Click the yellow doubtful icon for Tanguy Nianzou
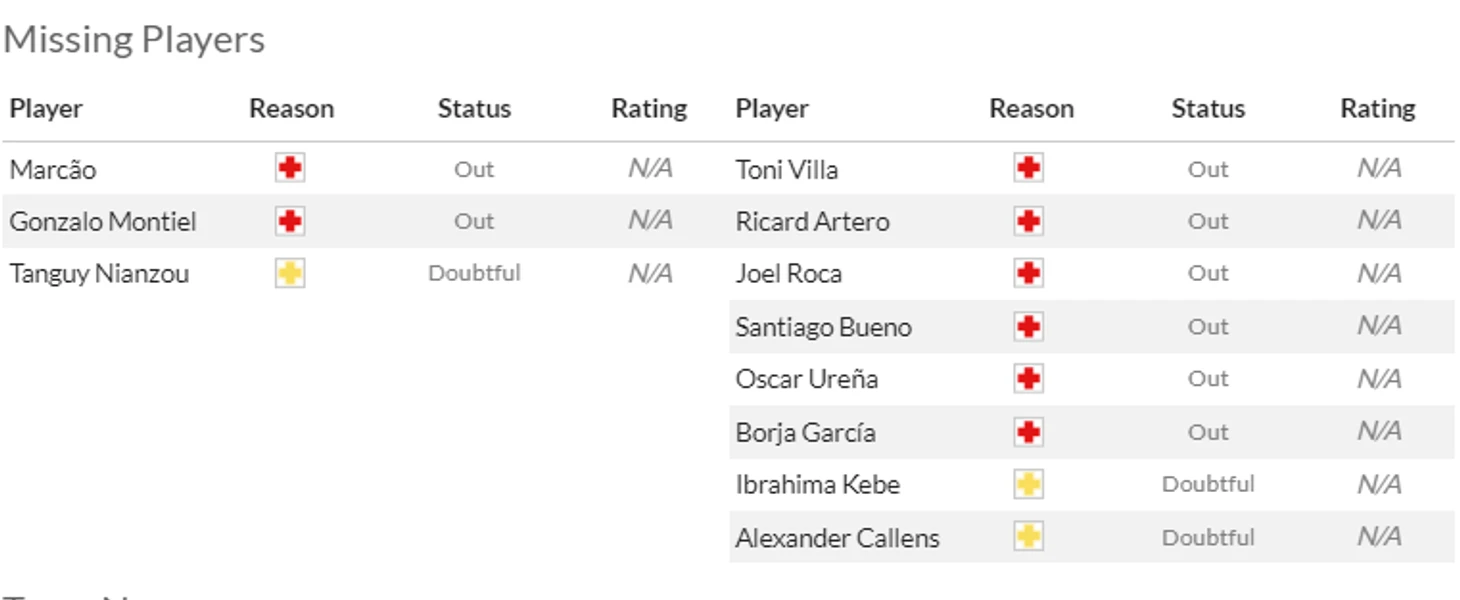This screenshot has height=600, width=1460. coord(290,273)
